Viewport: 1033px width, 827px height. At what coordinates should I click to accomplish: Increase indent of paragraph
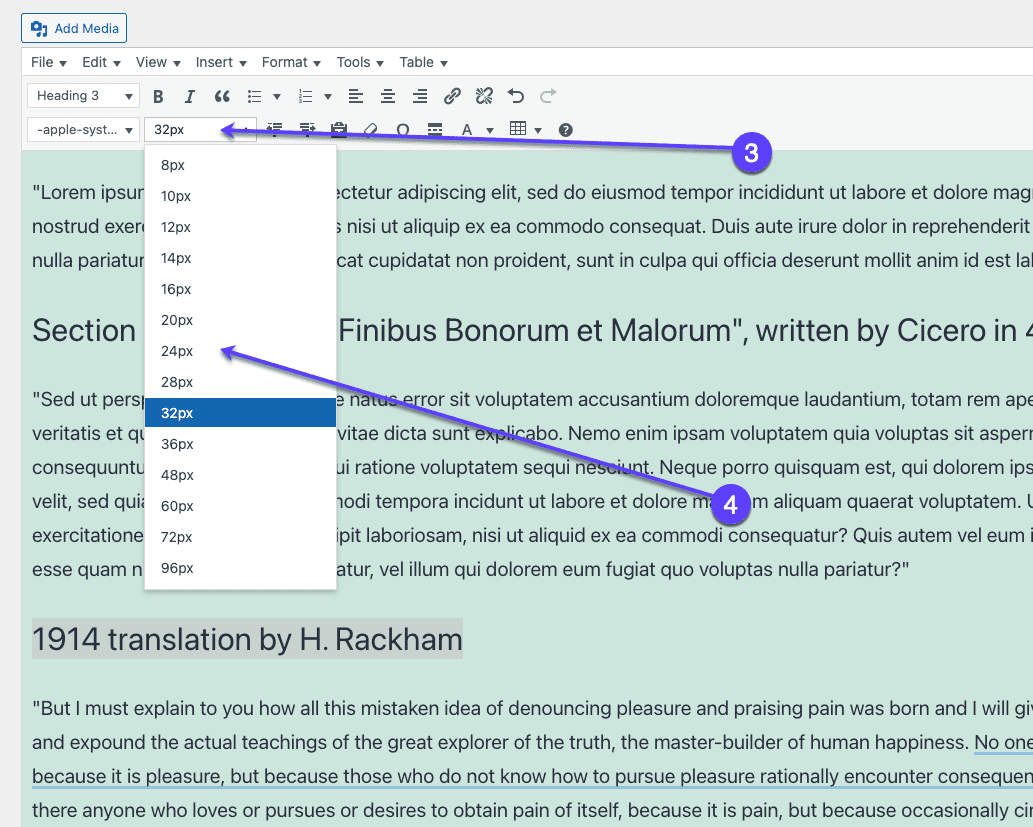[x=307, y=130]
